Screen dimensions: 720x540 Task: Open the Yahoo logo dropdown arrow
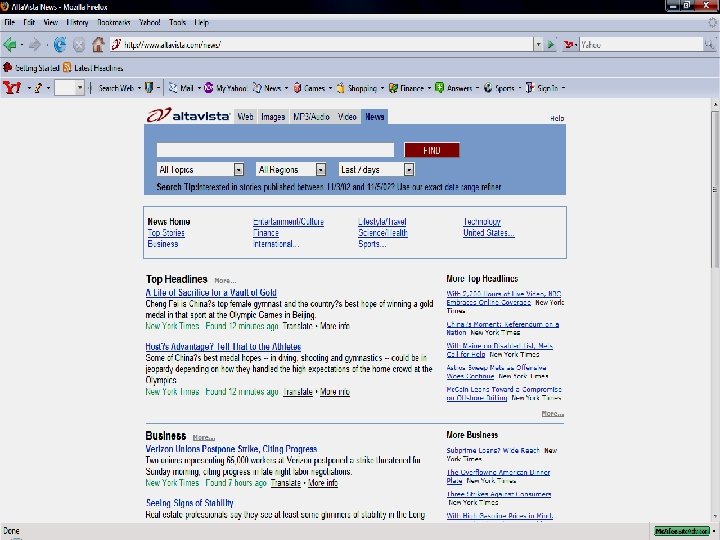[x=28, y=88]
